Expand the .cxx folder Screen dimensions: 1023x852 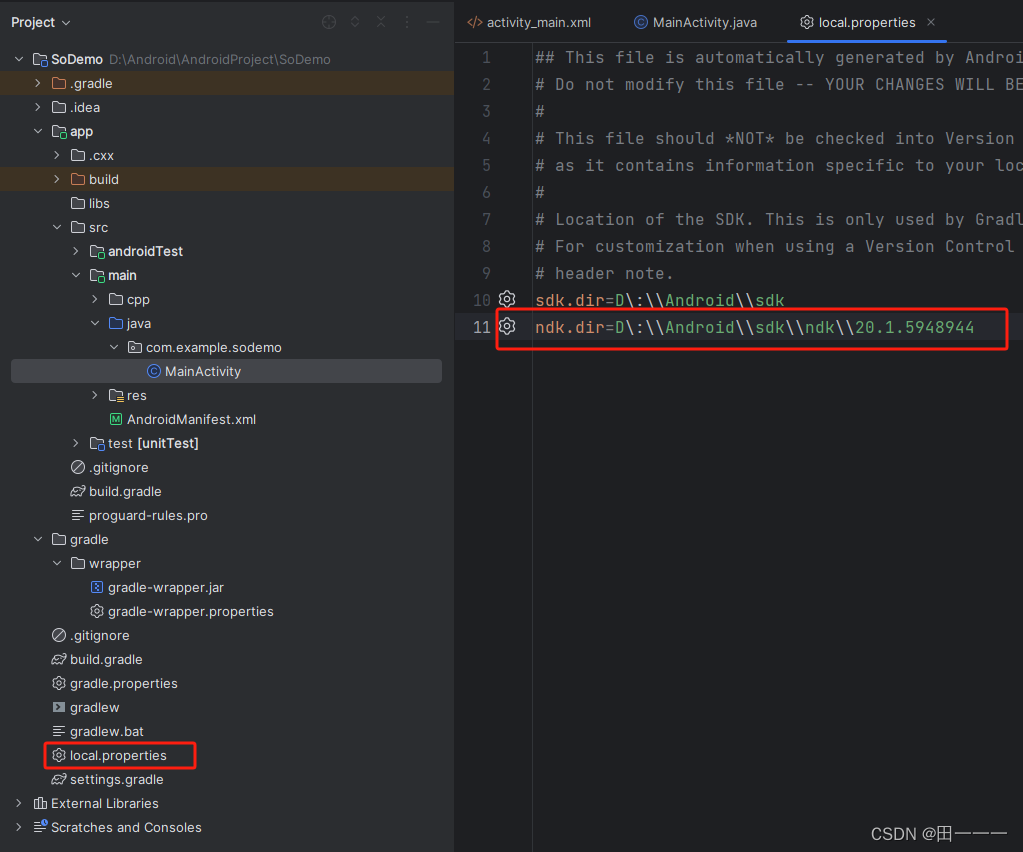click(56, 155)
